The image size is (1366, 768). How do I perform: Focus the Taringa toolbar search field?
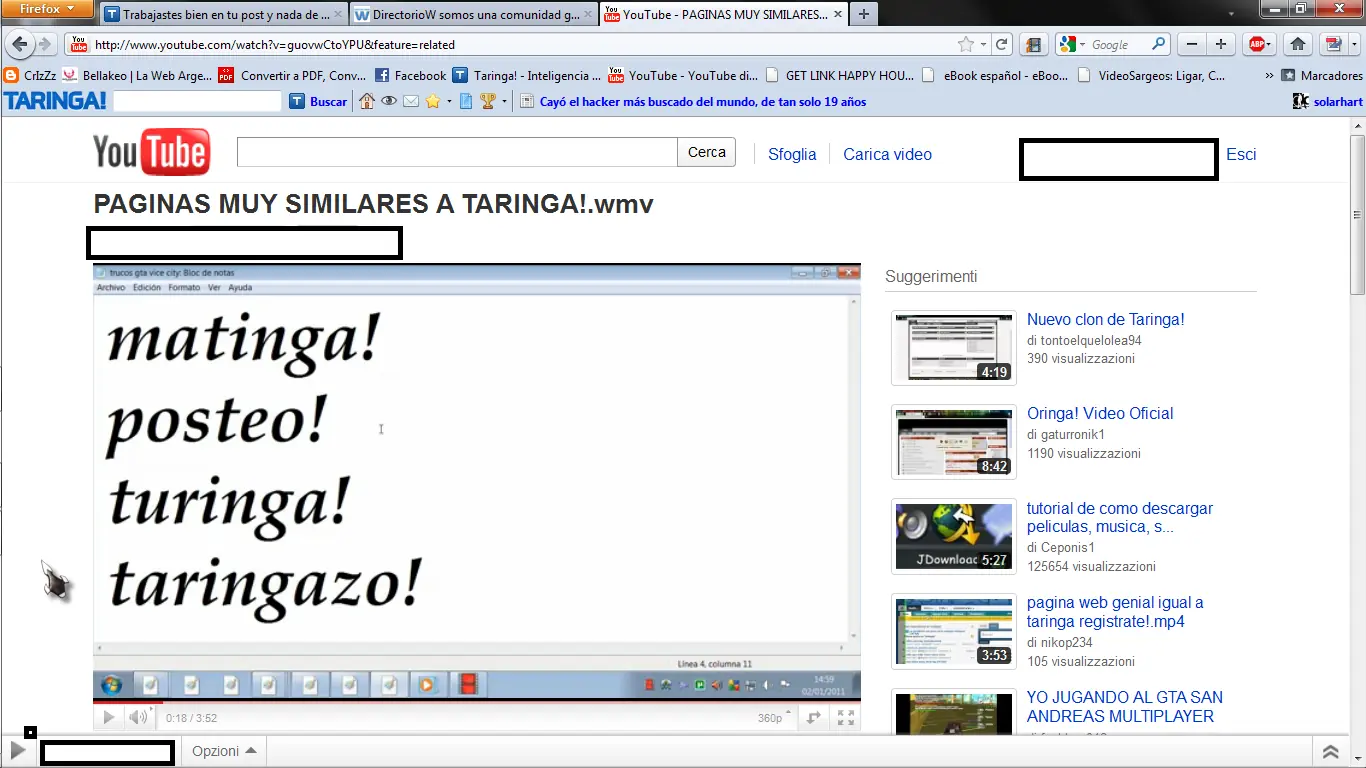198,101
